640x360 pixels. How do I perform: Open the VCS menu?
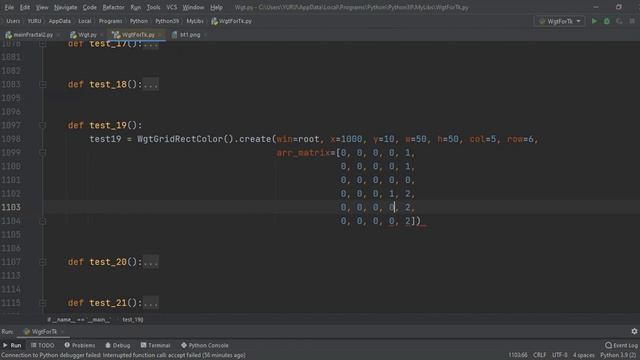tap(171, 7)
